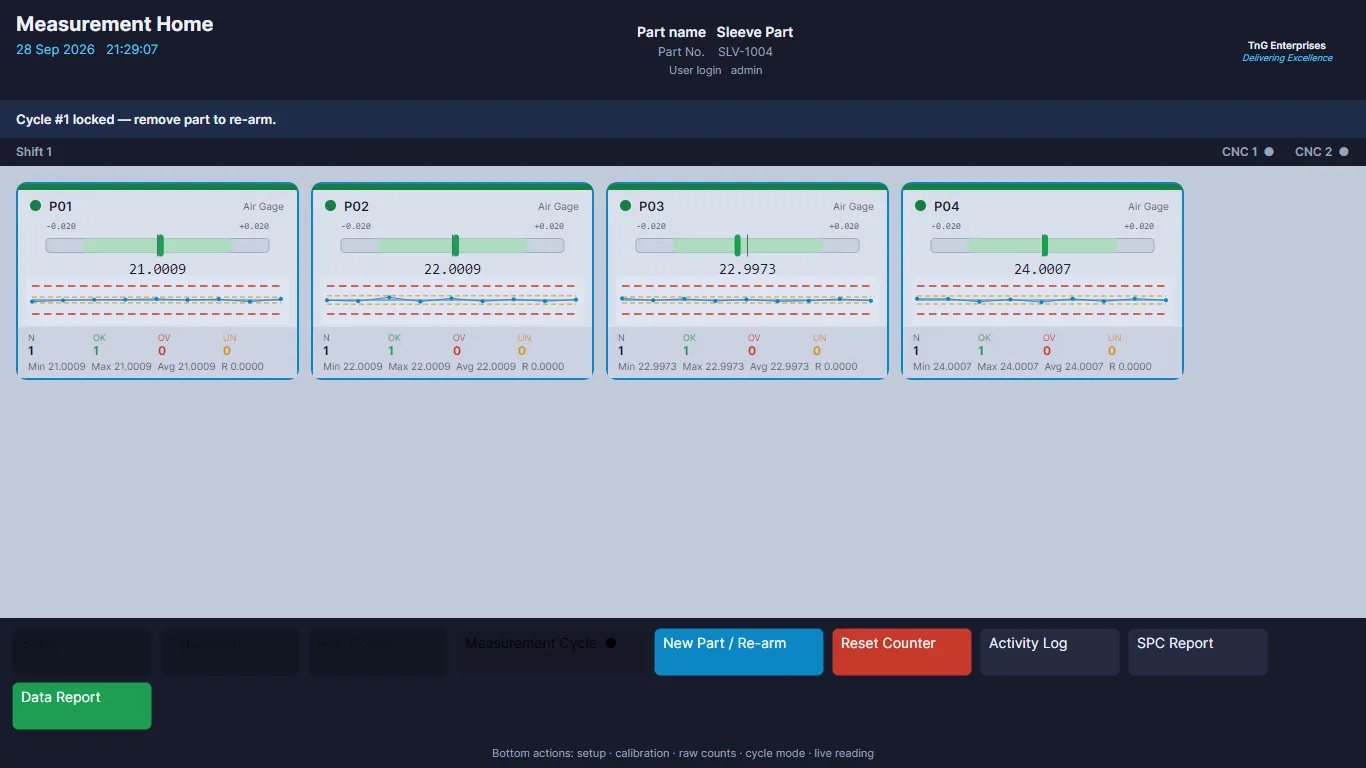Screen dimensions: 1366x768
Task: Click the "TnG Enterprises" logo text
Action: [1287, 46]
